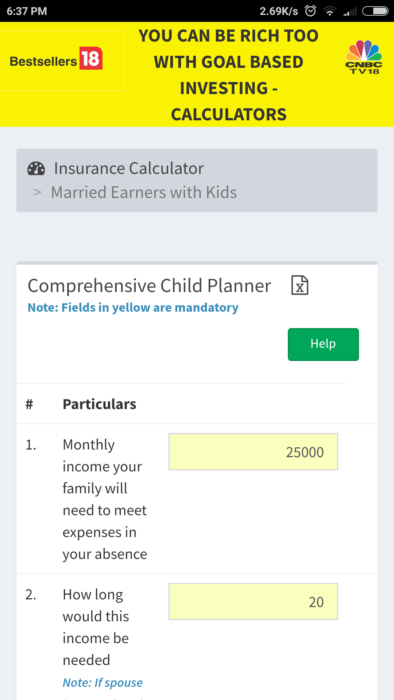394x700 pixels.
Task: Tap the yellow banner title text
Action: [x=228, y=75]
